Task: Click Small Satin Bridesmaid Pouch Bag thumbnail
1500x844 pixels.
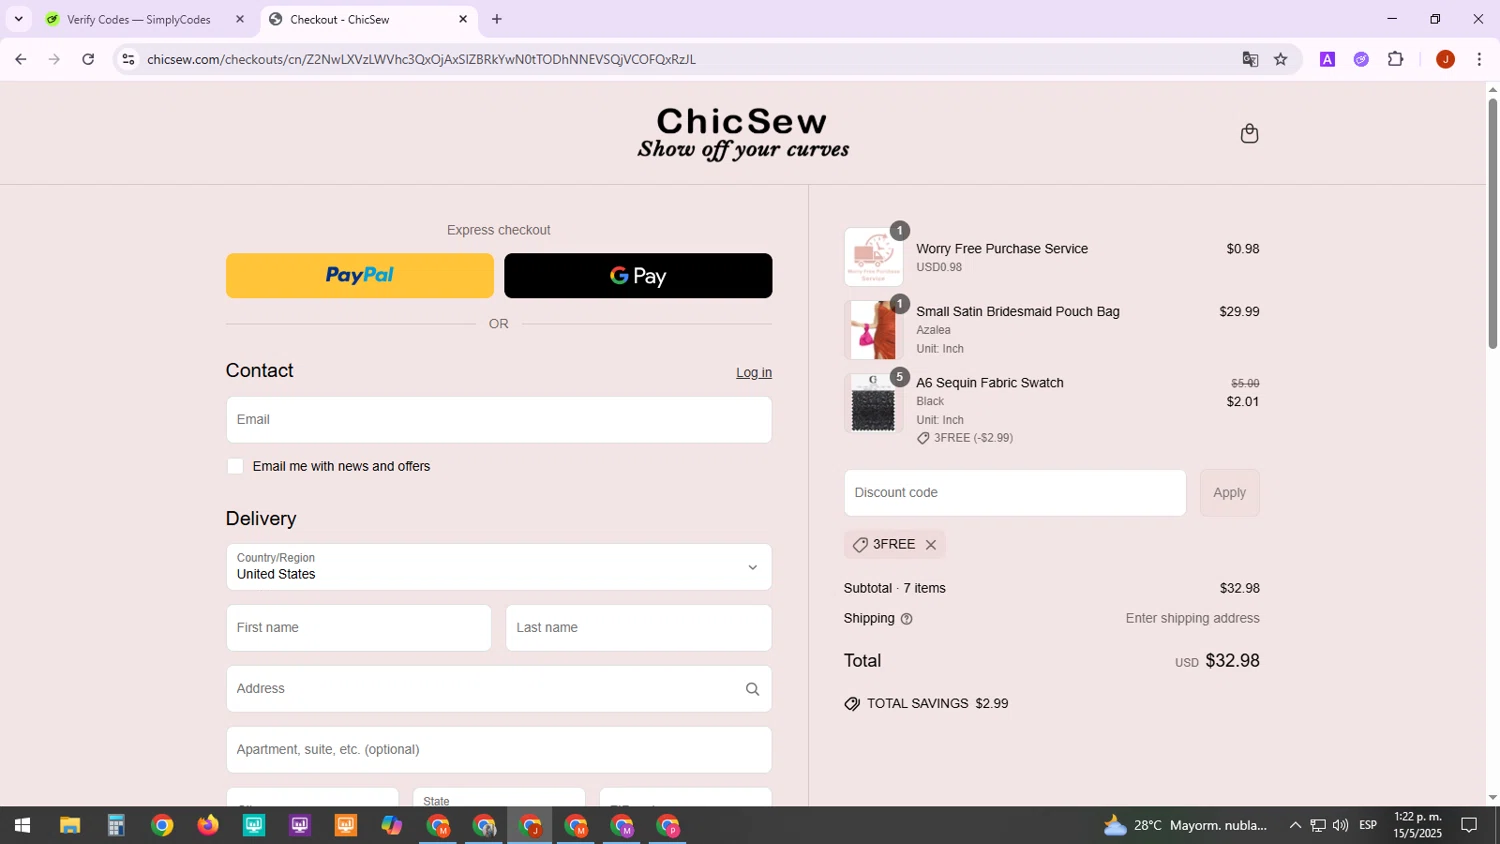Action: [873, 330]
